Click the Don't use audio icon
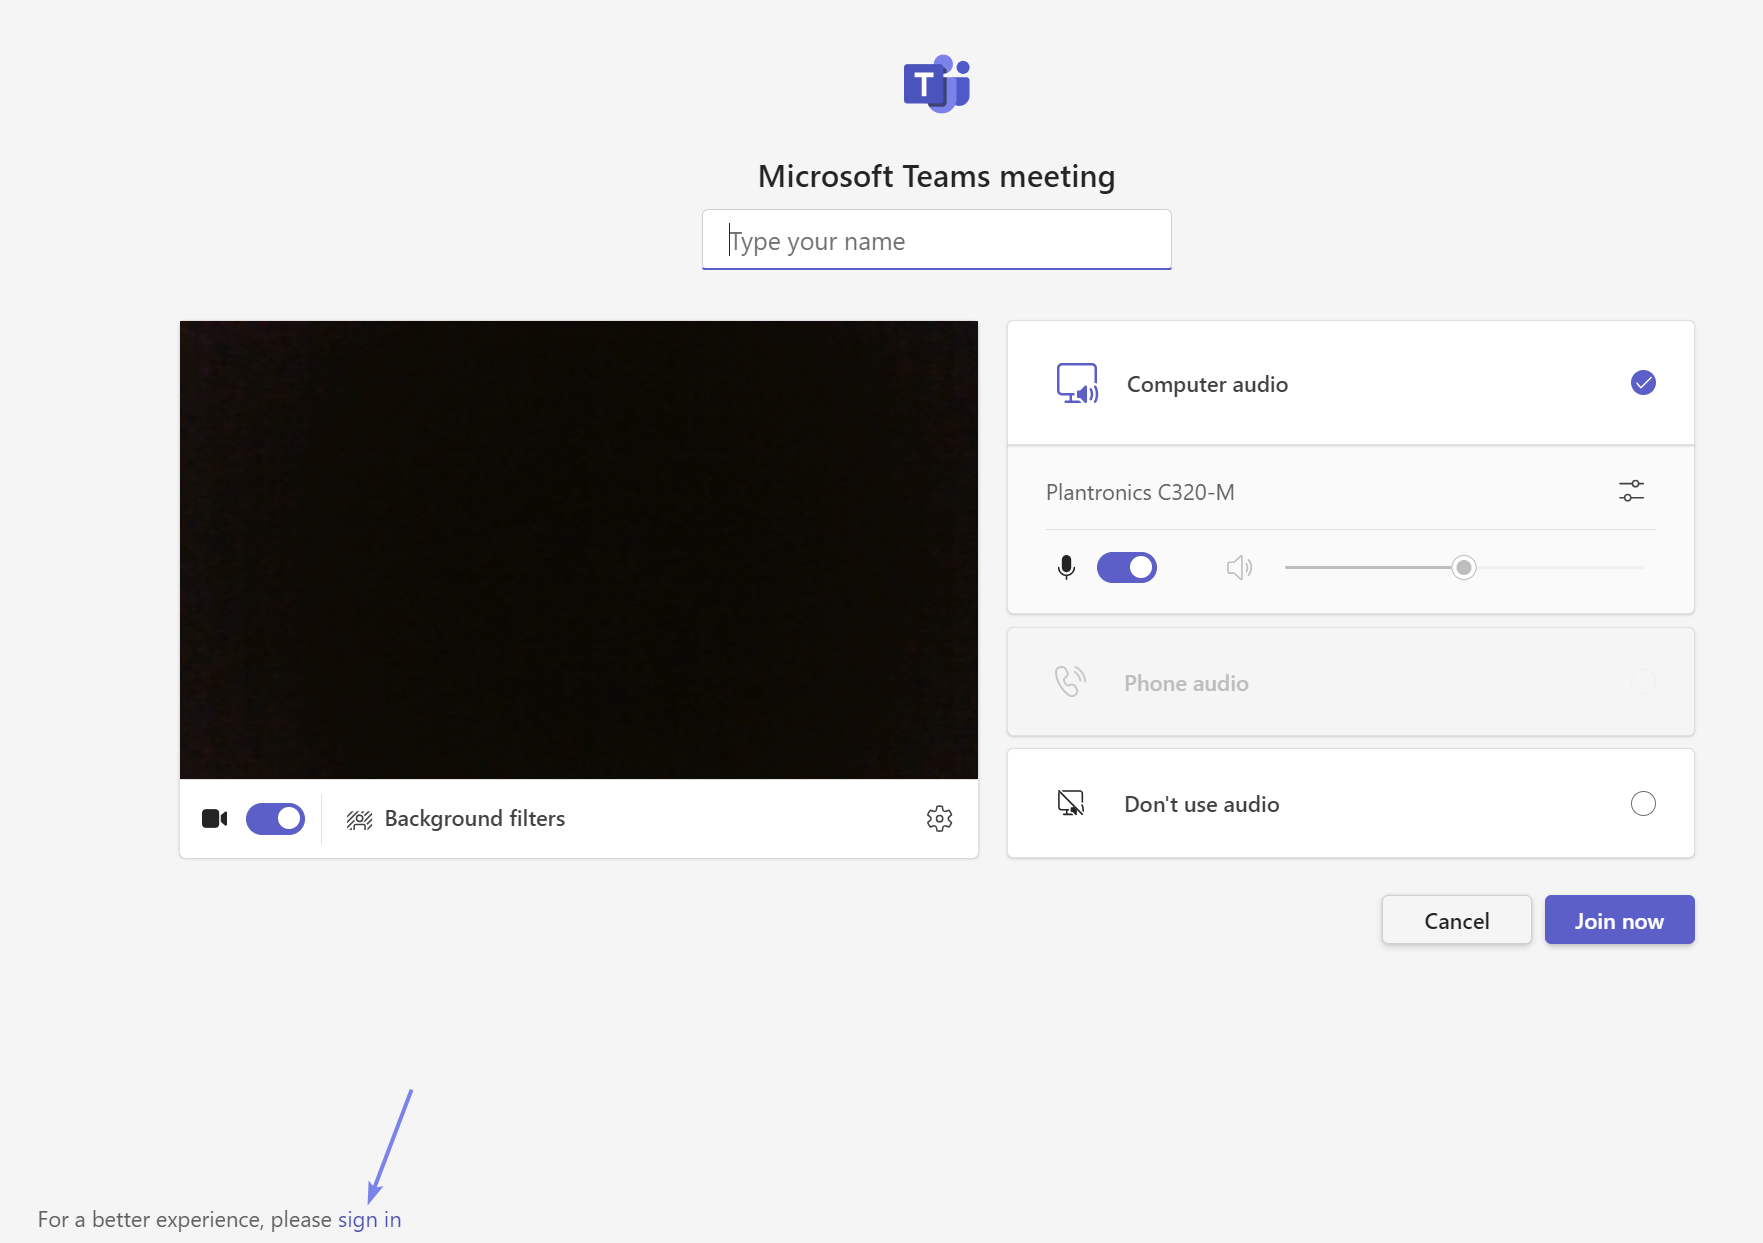This screenshot has height=1243, width=1763. pos(1070,803)
